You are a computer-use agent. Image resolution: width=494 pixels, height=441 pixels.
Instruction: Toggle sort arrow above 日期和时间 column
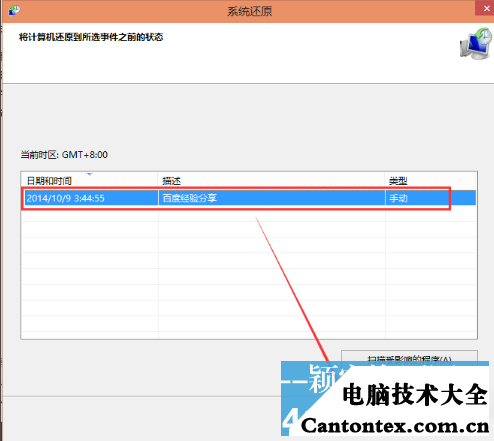click(x=89, y=174)
